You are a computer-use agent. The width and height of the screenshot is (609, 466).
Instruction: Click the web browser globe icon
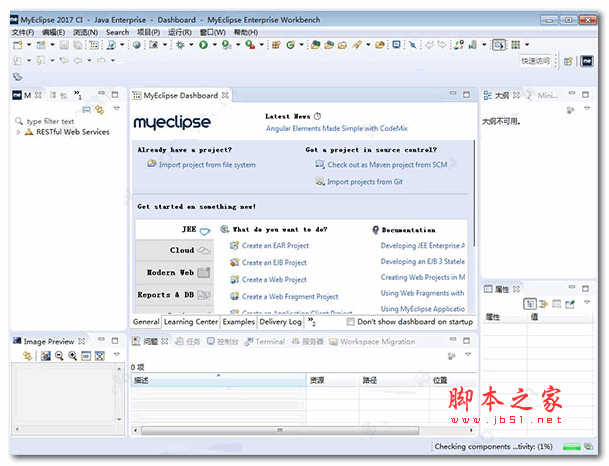[136, 45]
